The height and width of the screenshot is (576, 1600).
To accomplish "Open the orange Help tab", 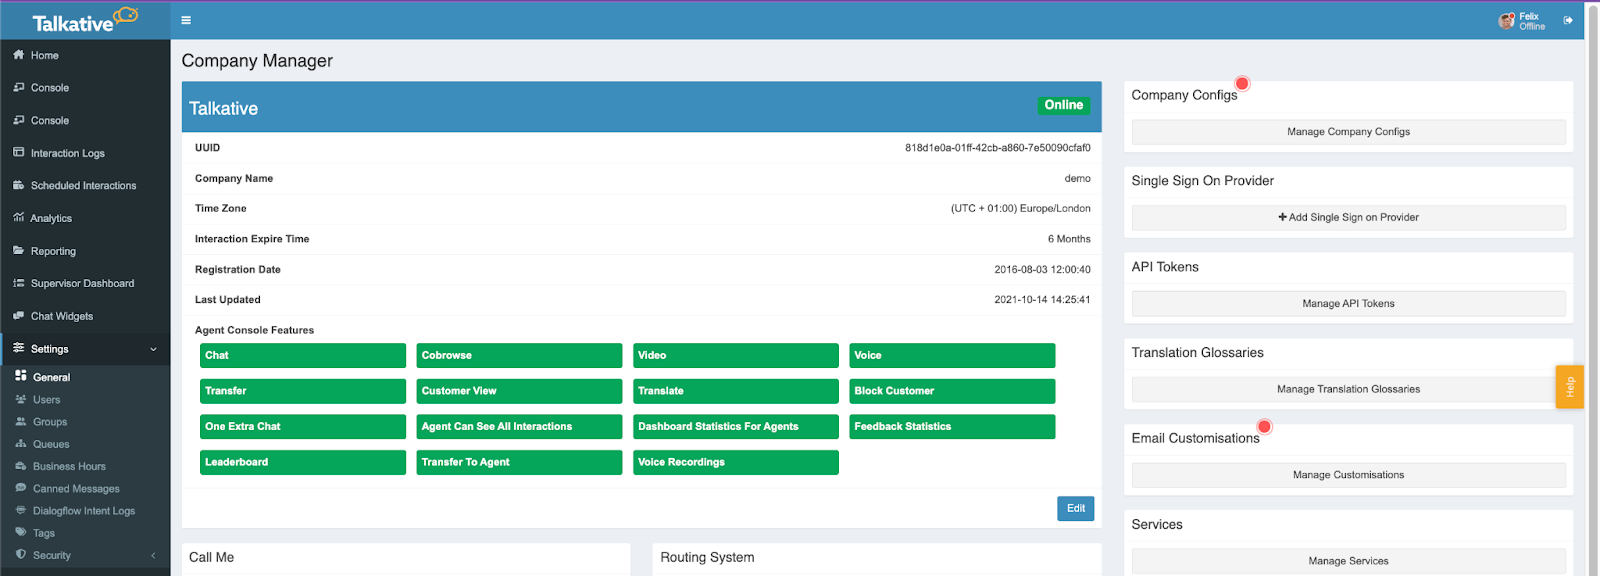I will pyautogui.click(x=1569, y=387).
